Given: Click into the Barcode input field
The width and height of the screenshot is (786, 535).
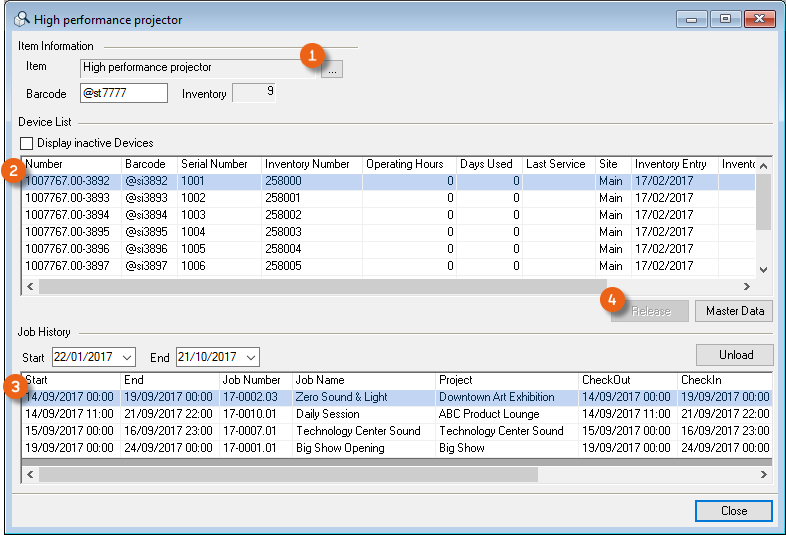Looking at the screenshot, I should (123, 94).
